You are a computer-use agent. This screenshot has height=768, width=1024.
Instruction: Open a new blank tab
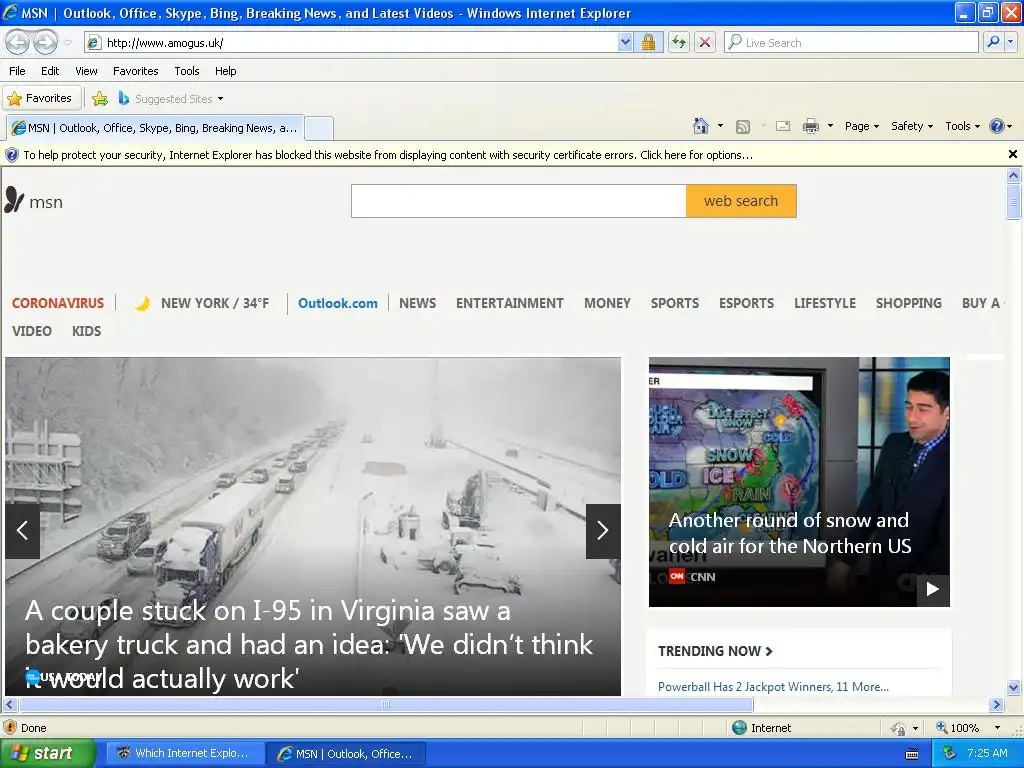(319, 128)
